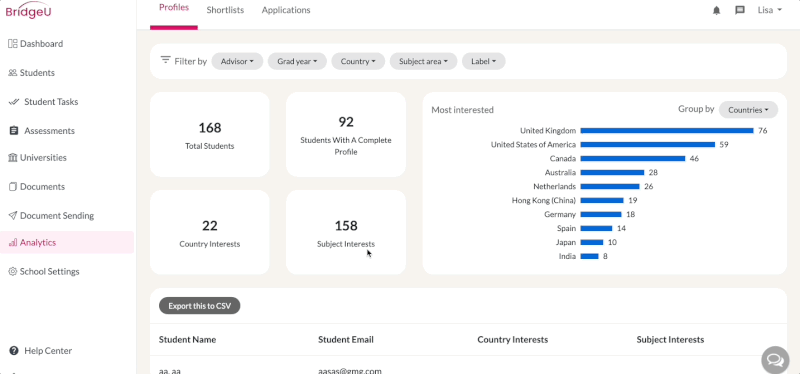Open the Grad year filter dropdown
Viewport: 800px width, 374px height.
point(297,61)
